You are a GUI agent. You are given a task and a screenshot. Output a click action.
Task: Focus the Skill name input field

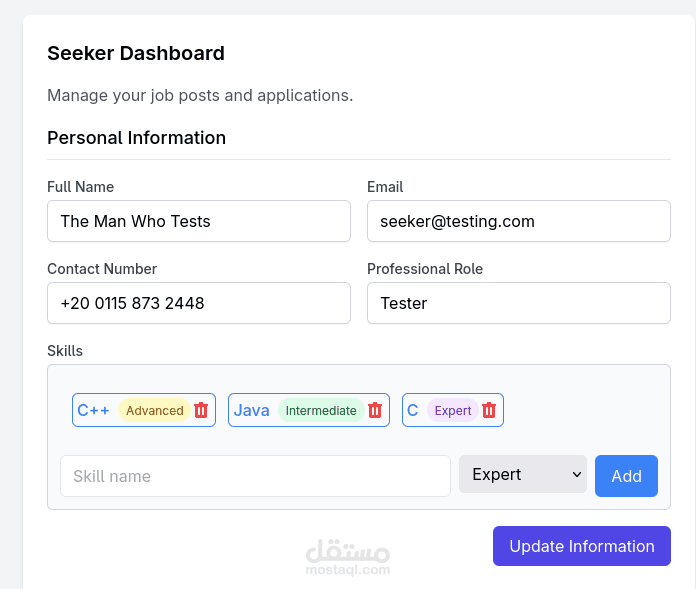point(255,476)
